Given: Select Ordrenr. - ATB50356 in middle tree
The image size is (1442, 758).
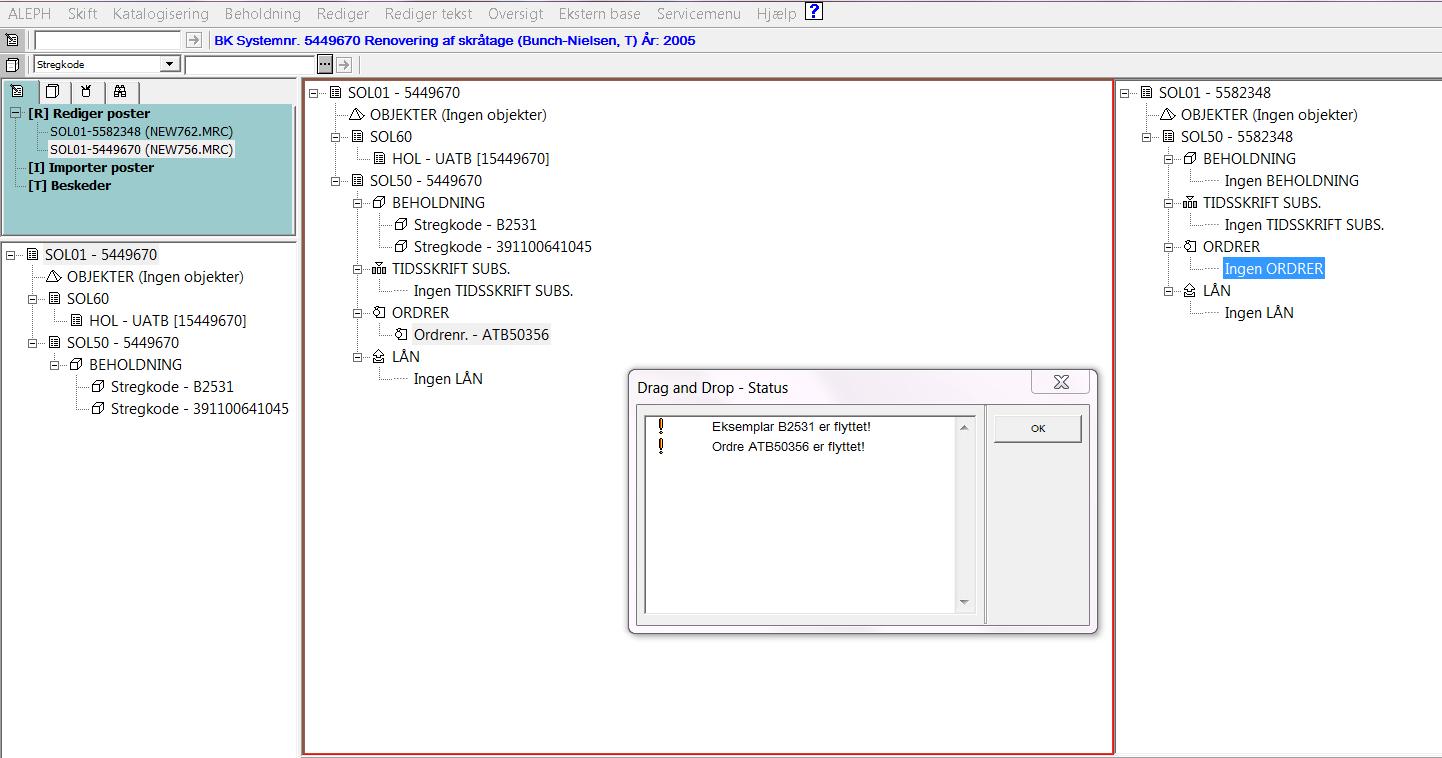Looking at the screenshot, I should point(481,335).
